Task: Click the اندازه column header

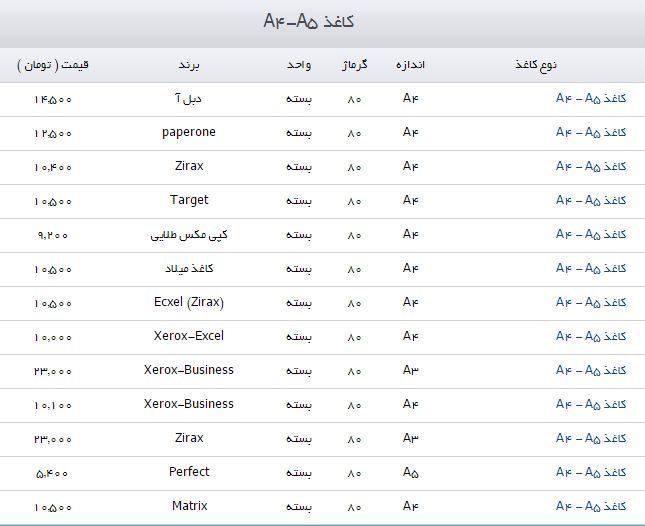Action: 410,65
